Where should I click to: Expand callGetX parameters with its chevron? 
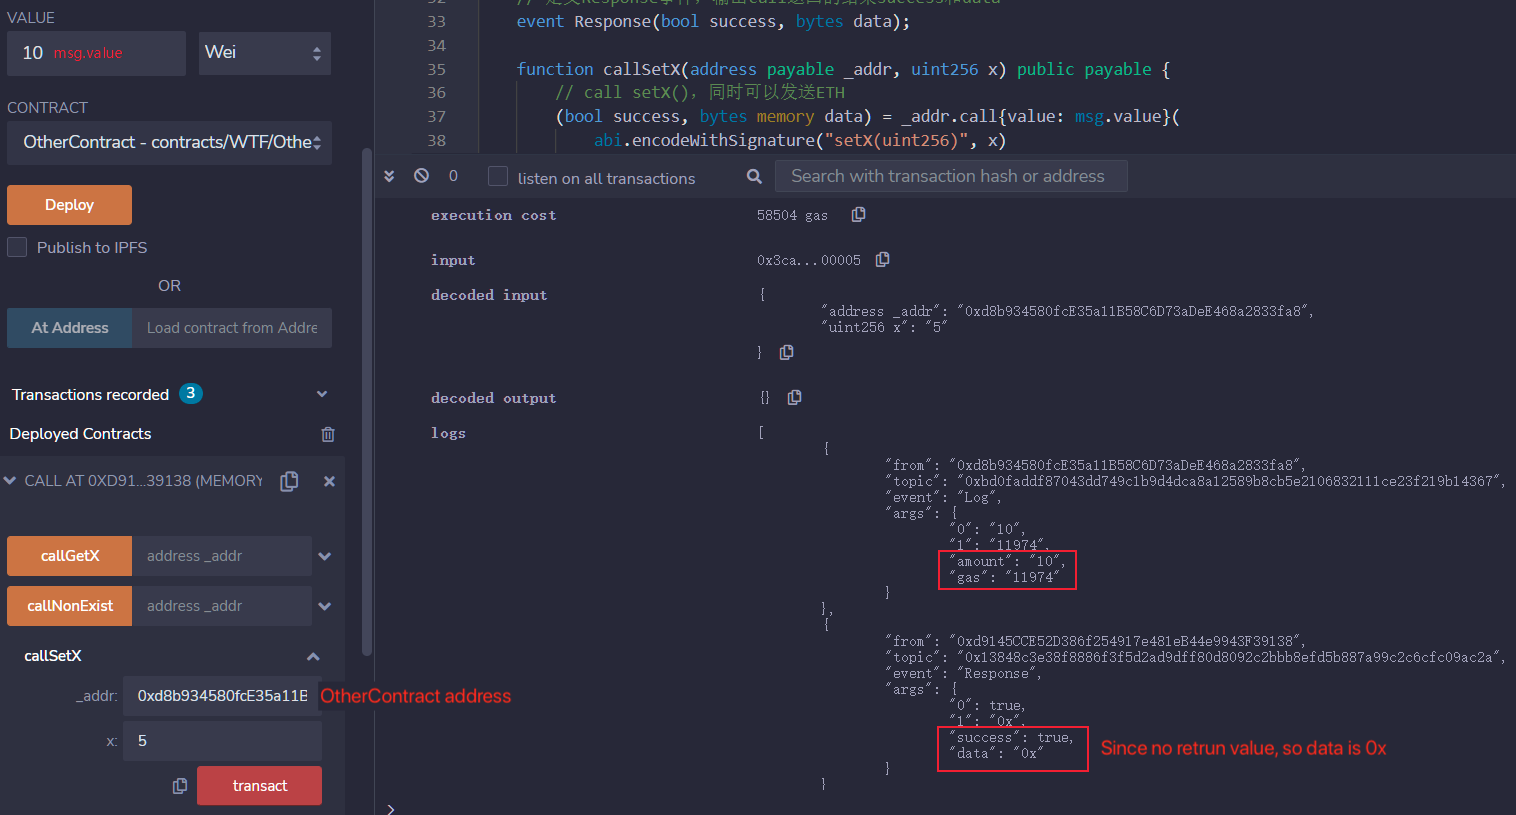pyautogui.click(x=322, y=556)
